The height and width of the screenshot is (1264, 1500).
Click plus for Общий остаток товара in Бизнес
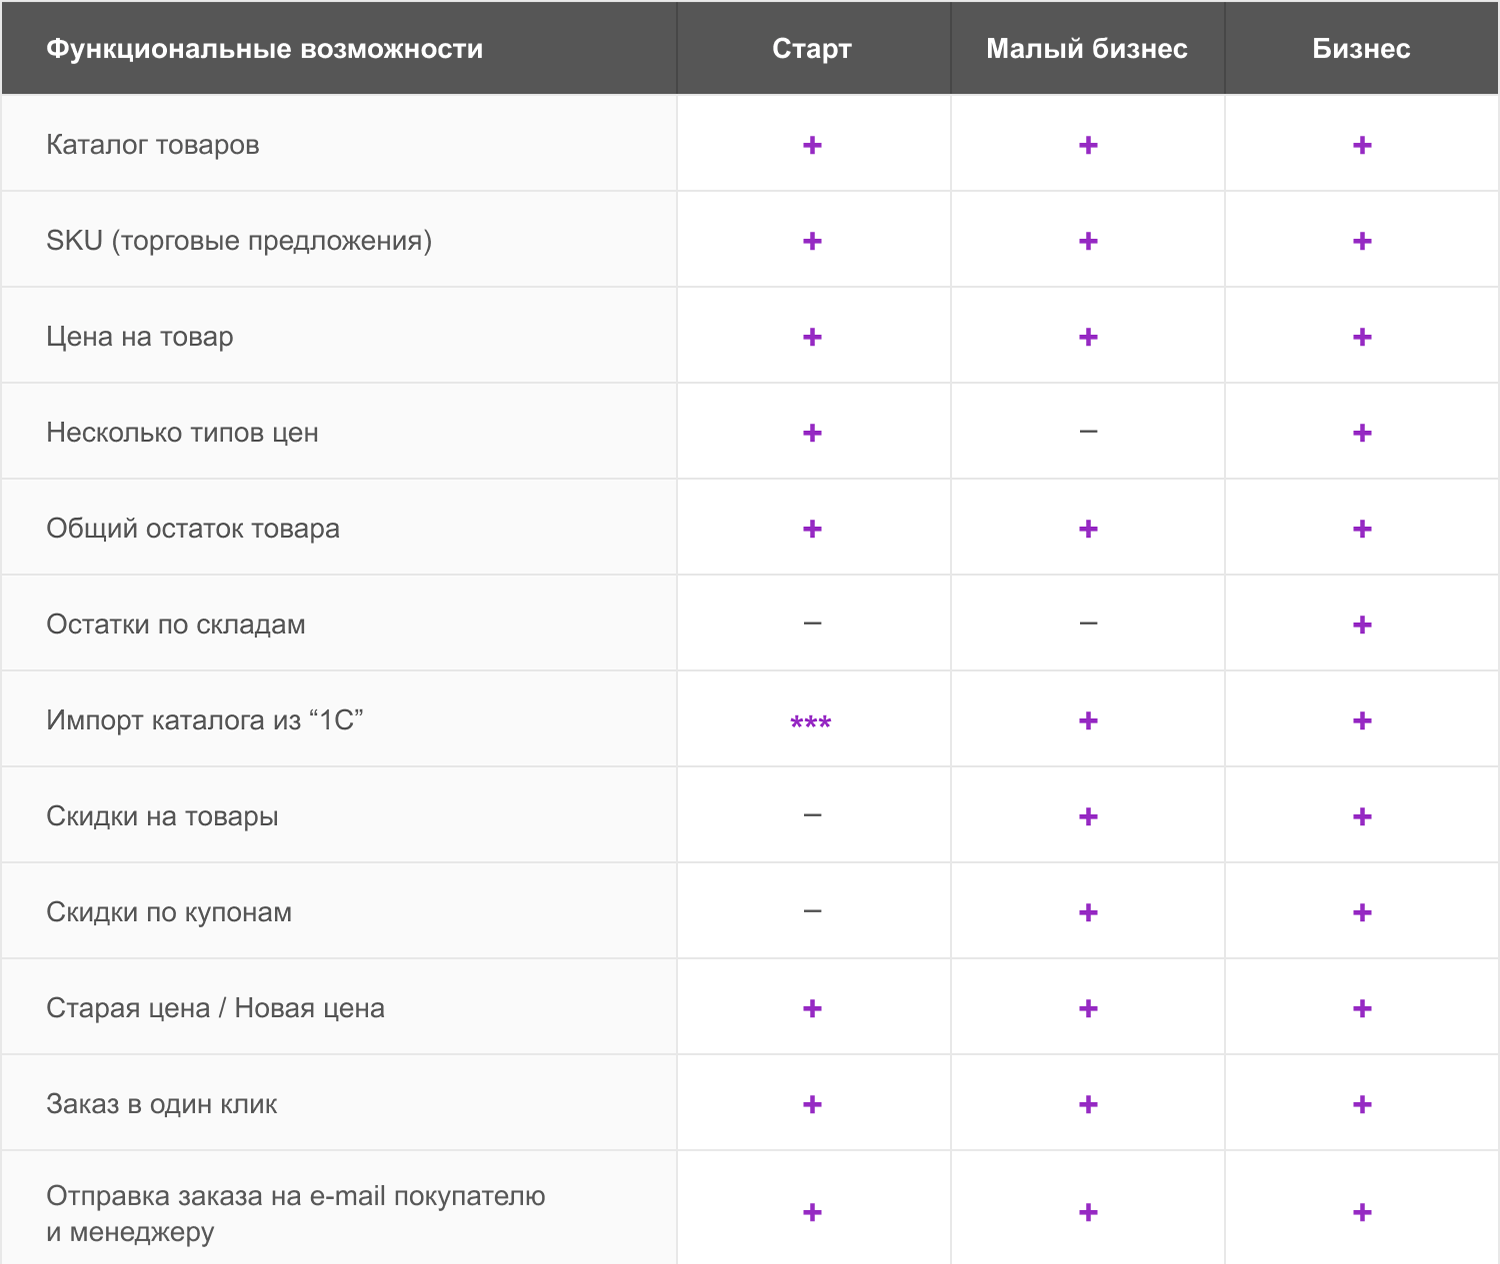click(1362, 529)
